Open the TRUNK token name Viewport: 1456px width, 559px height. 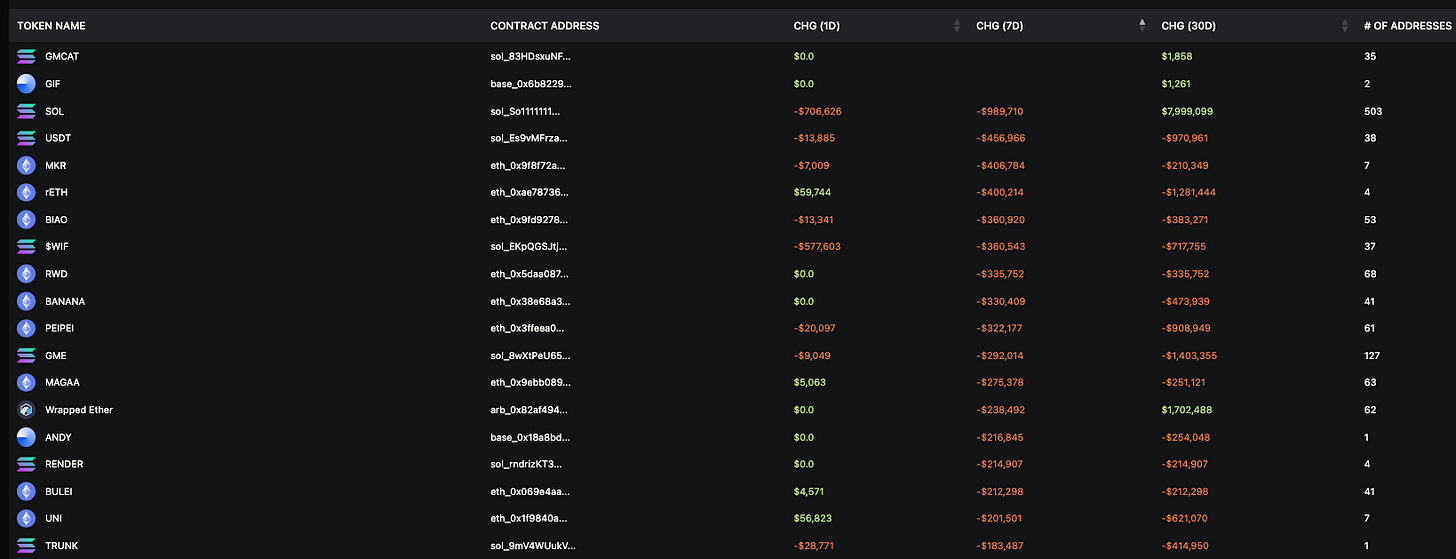point(62,546)
